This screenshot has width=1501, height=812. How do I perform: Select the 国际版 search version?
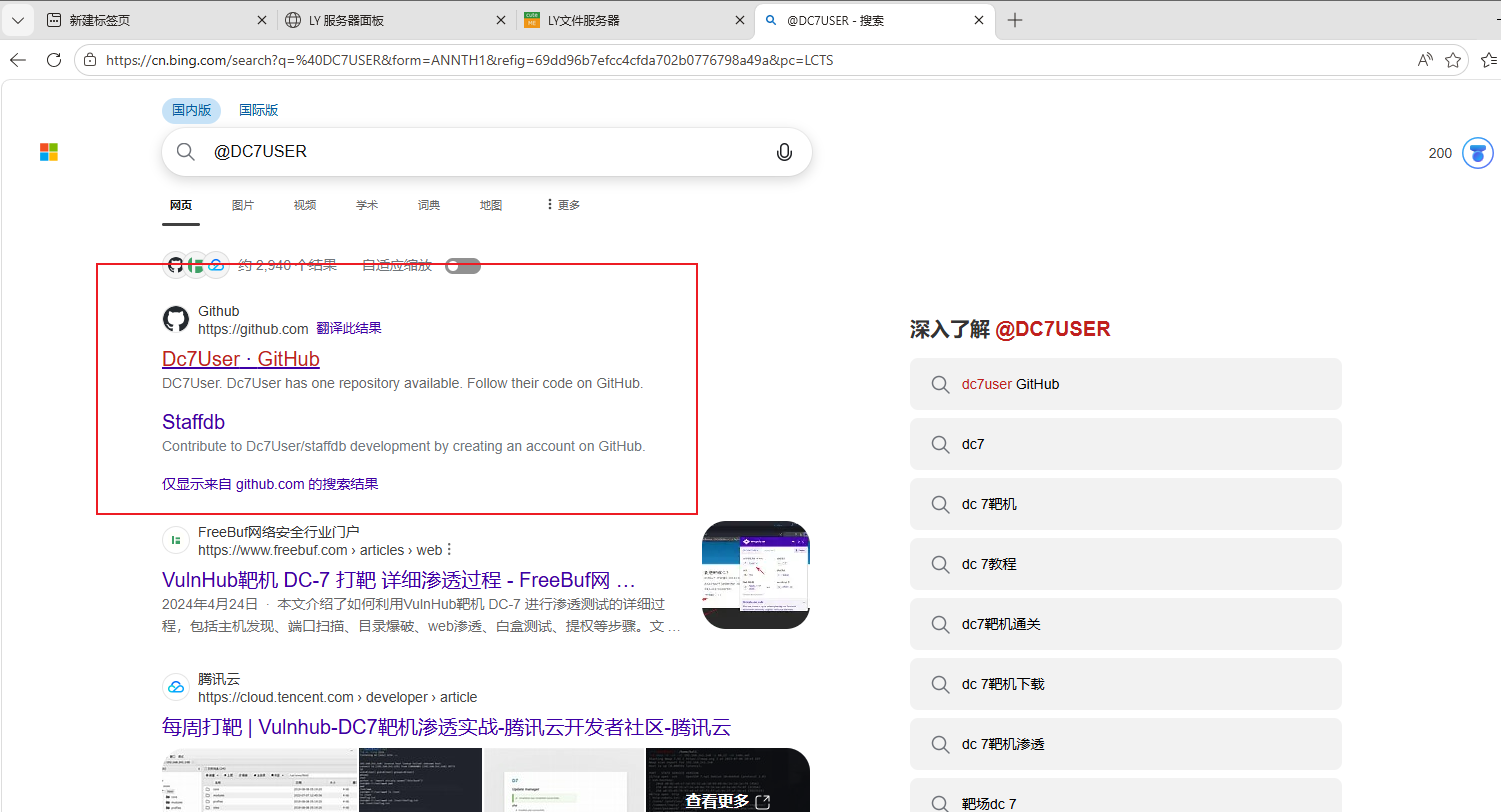[258, 110]
